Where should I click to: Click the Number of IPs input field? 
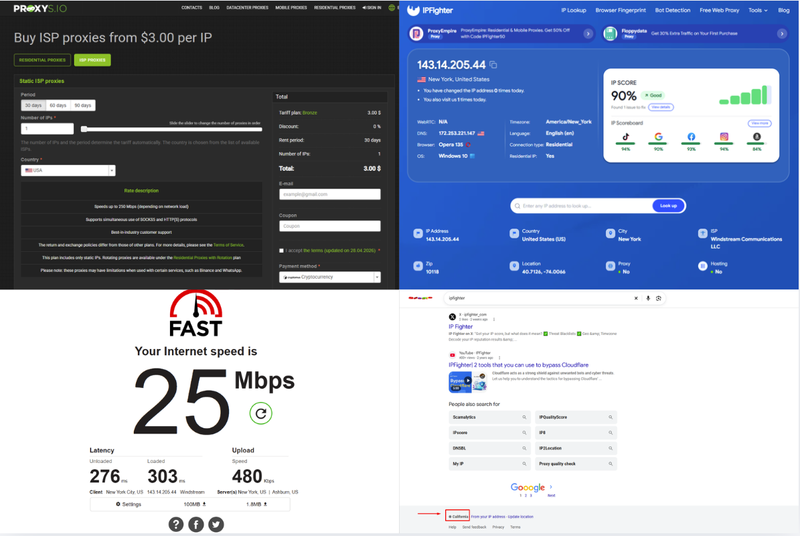point(47,129)
